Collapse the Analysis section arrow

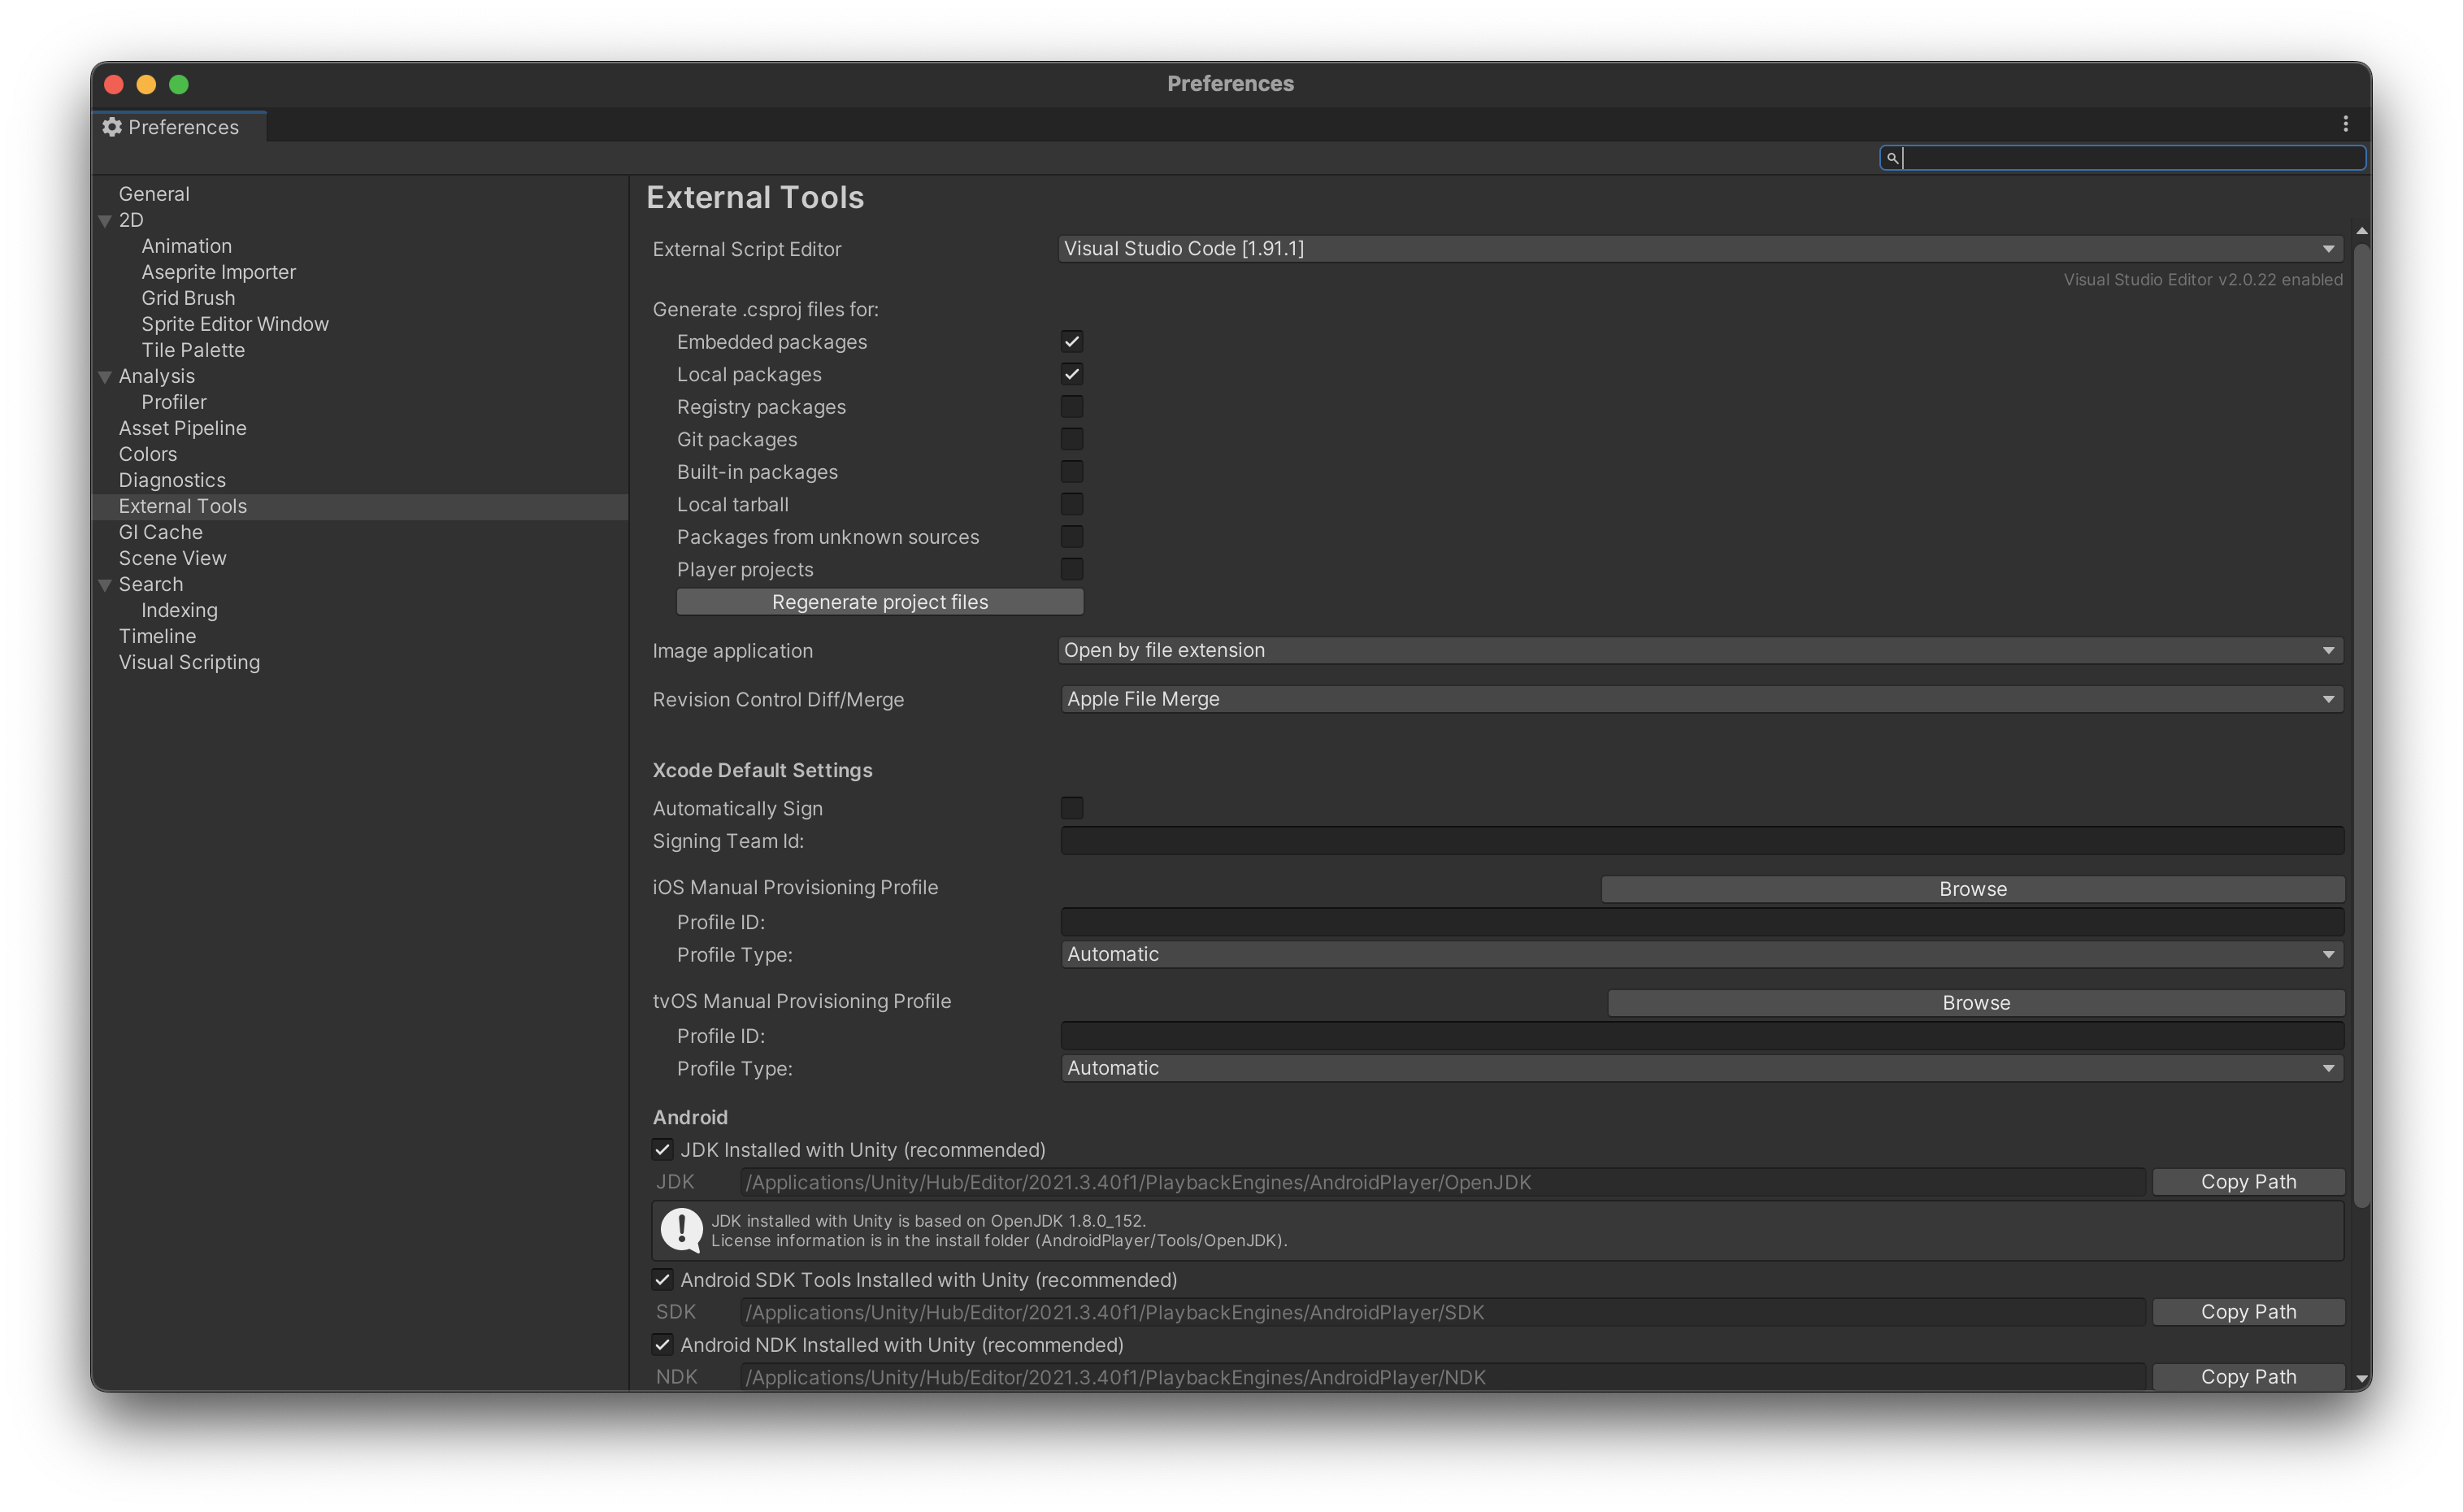tap(105, 377)
